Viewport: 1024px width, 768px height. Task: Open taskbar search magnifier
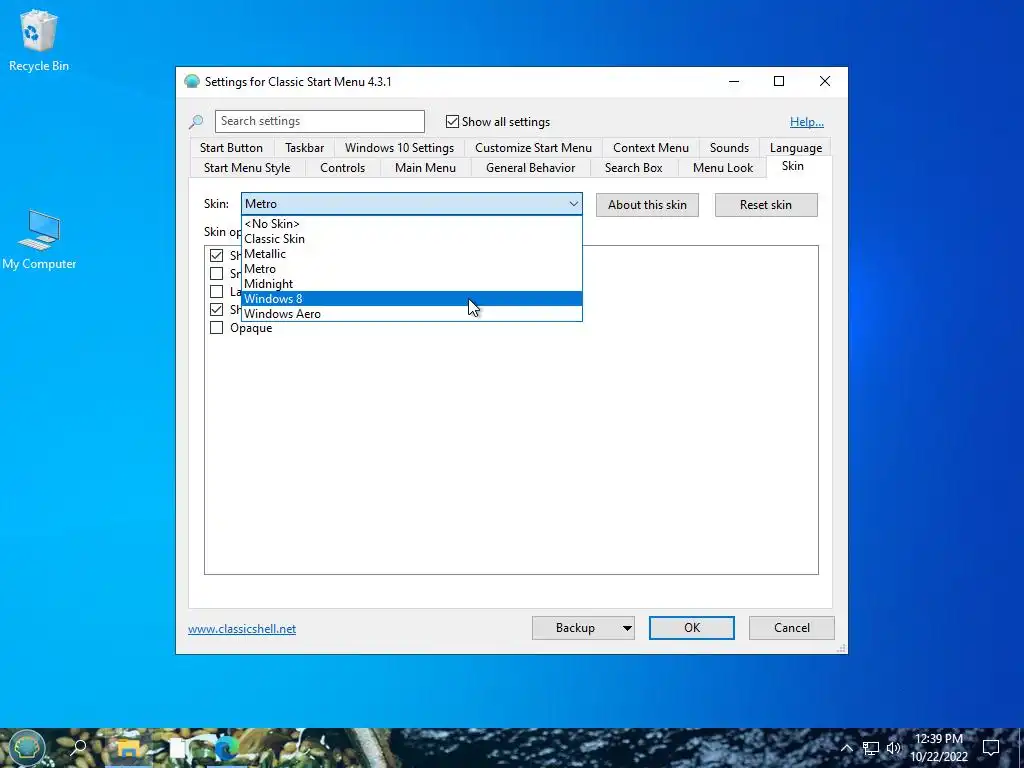[78, 748]
